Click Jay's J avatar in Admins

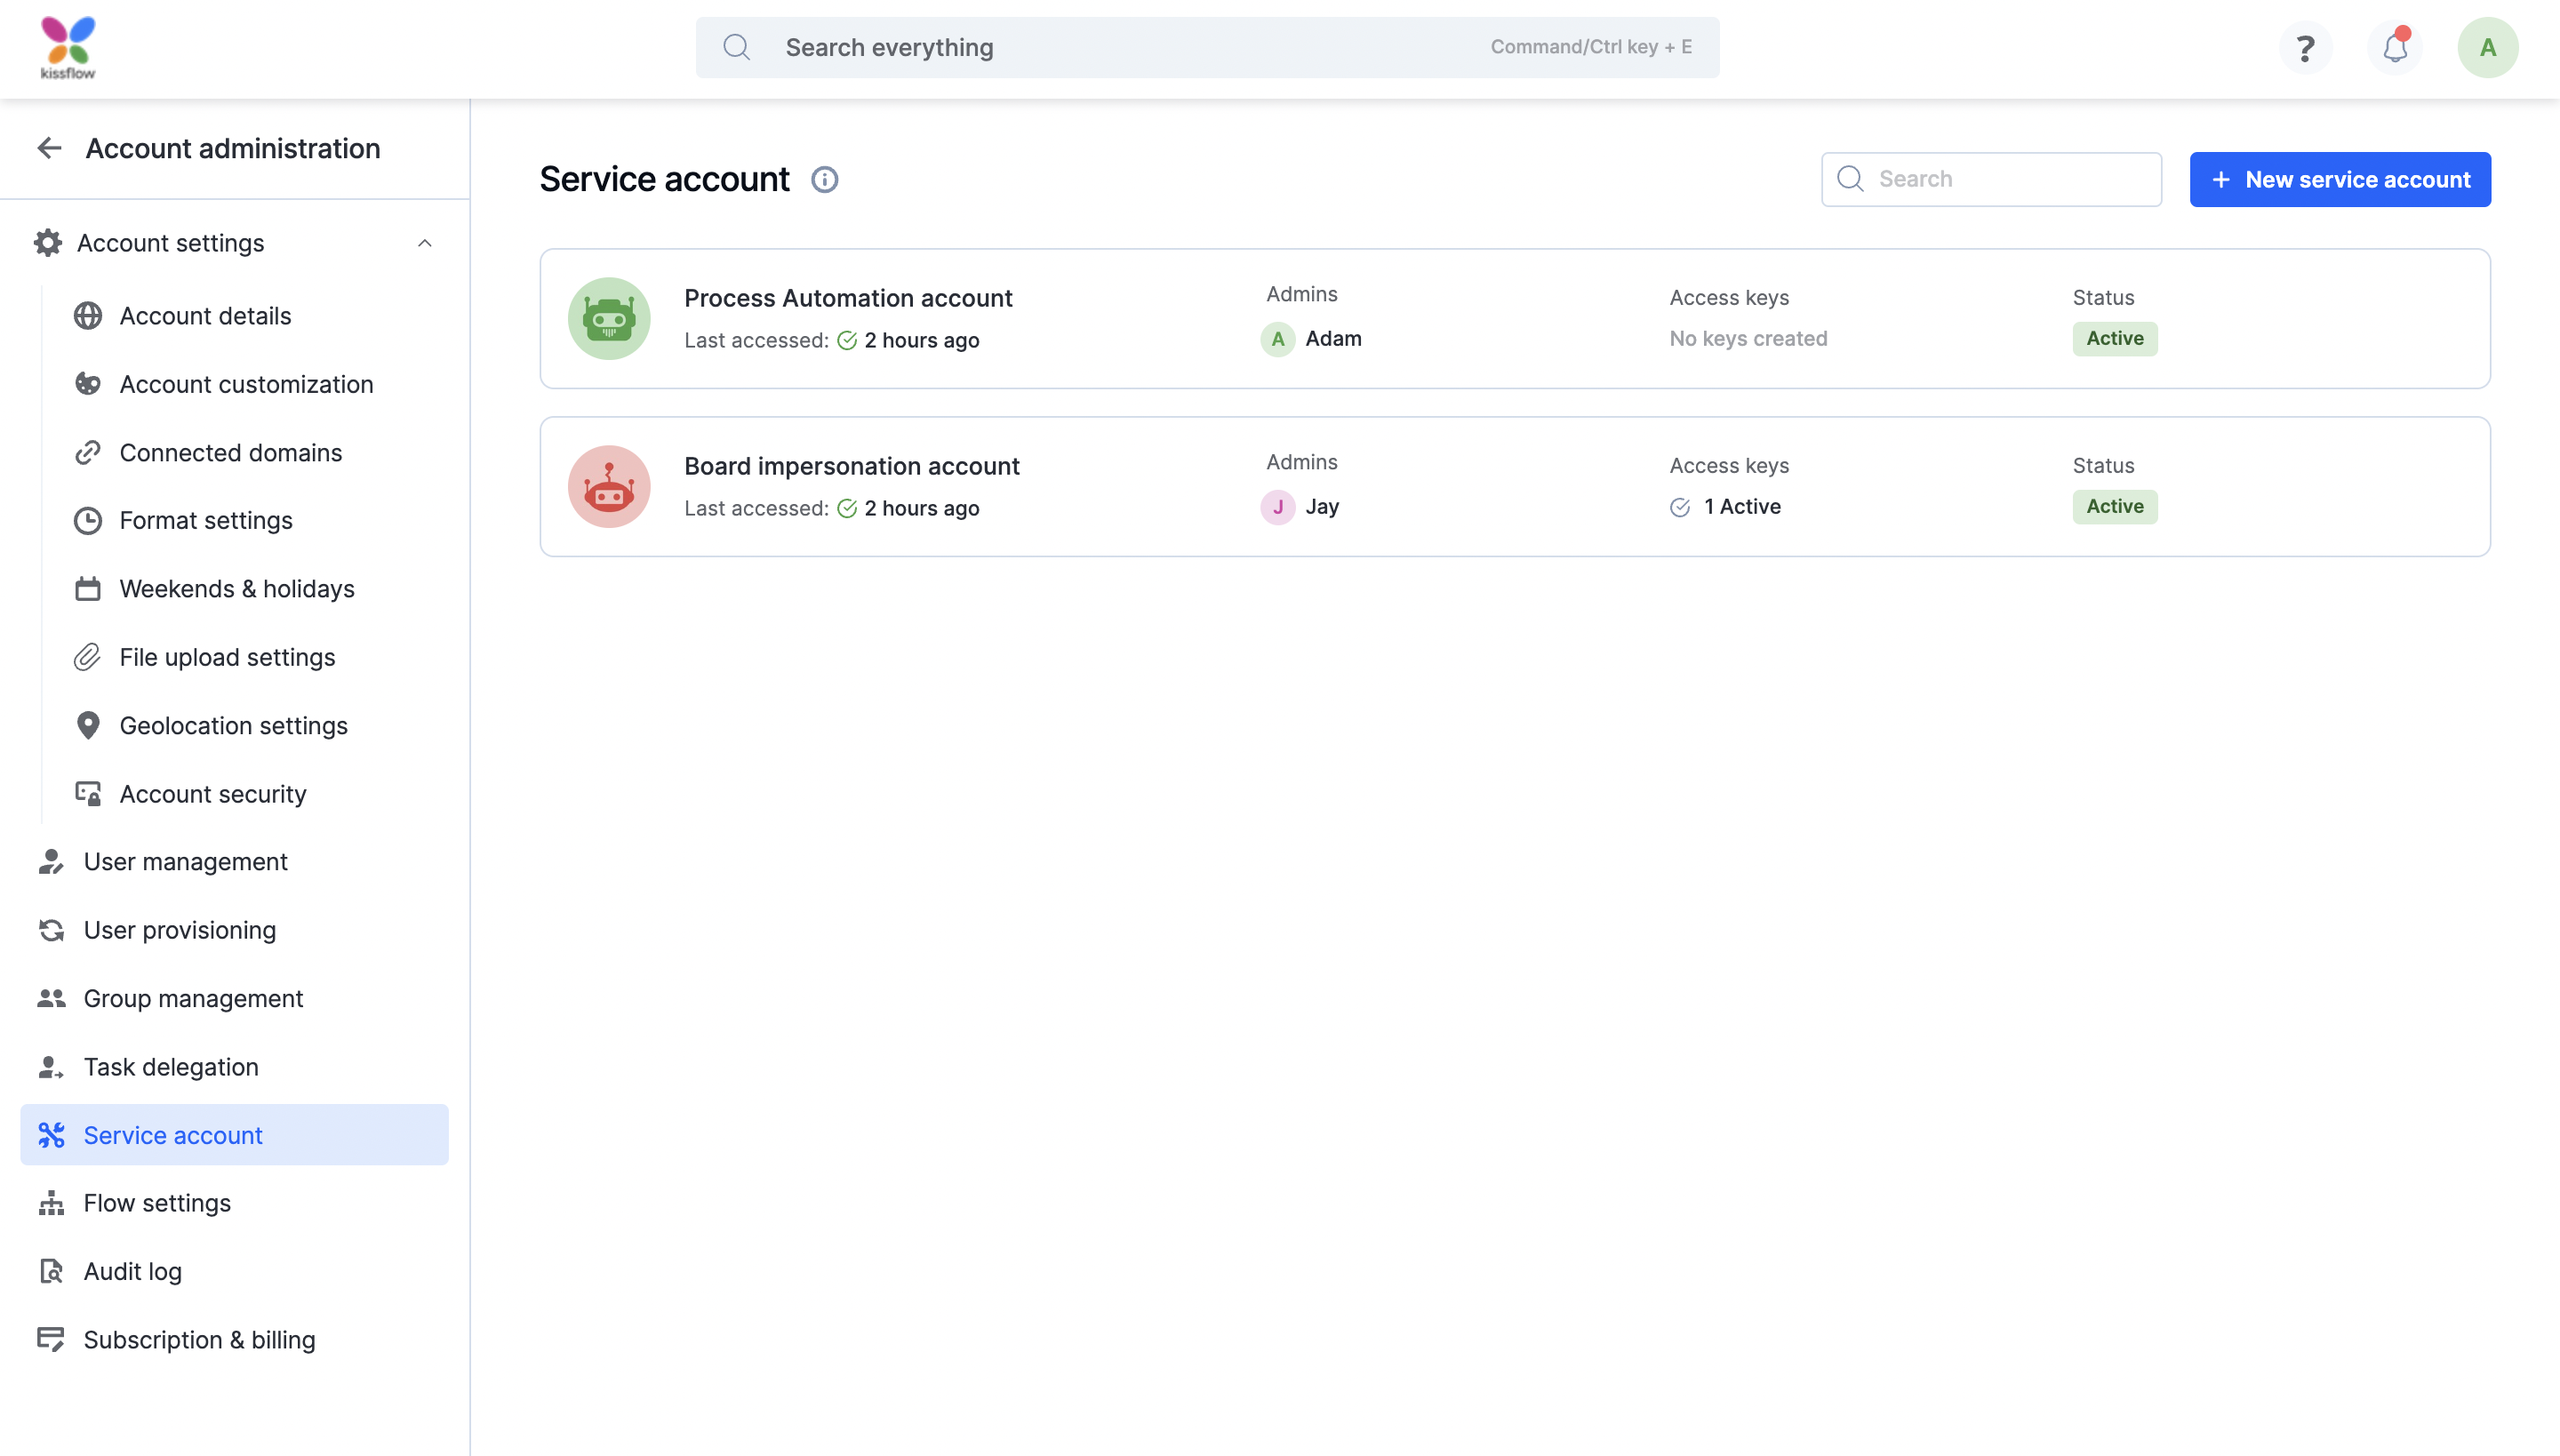[1278, 507]
